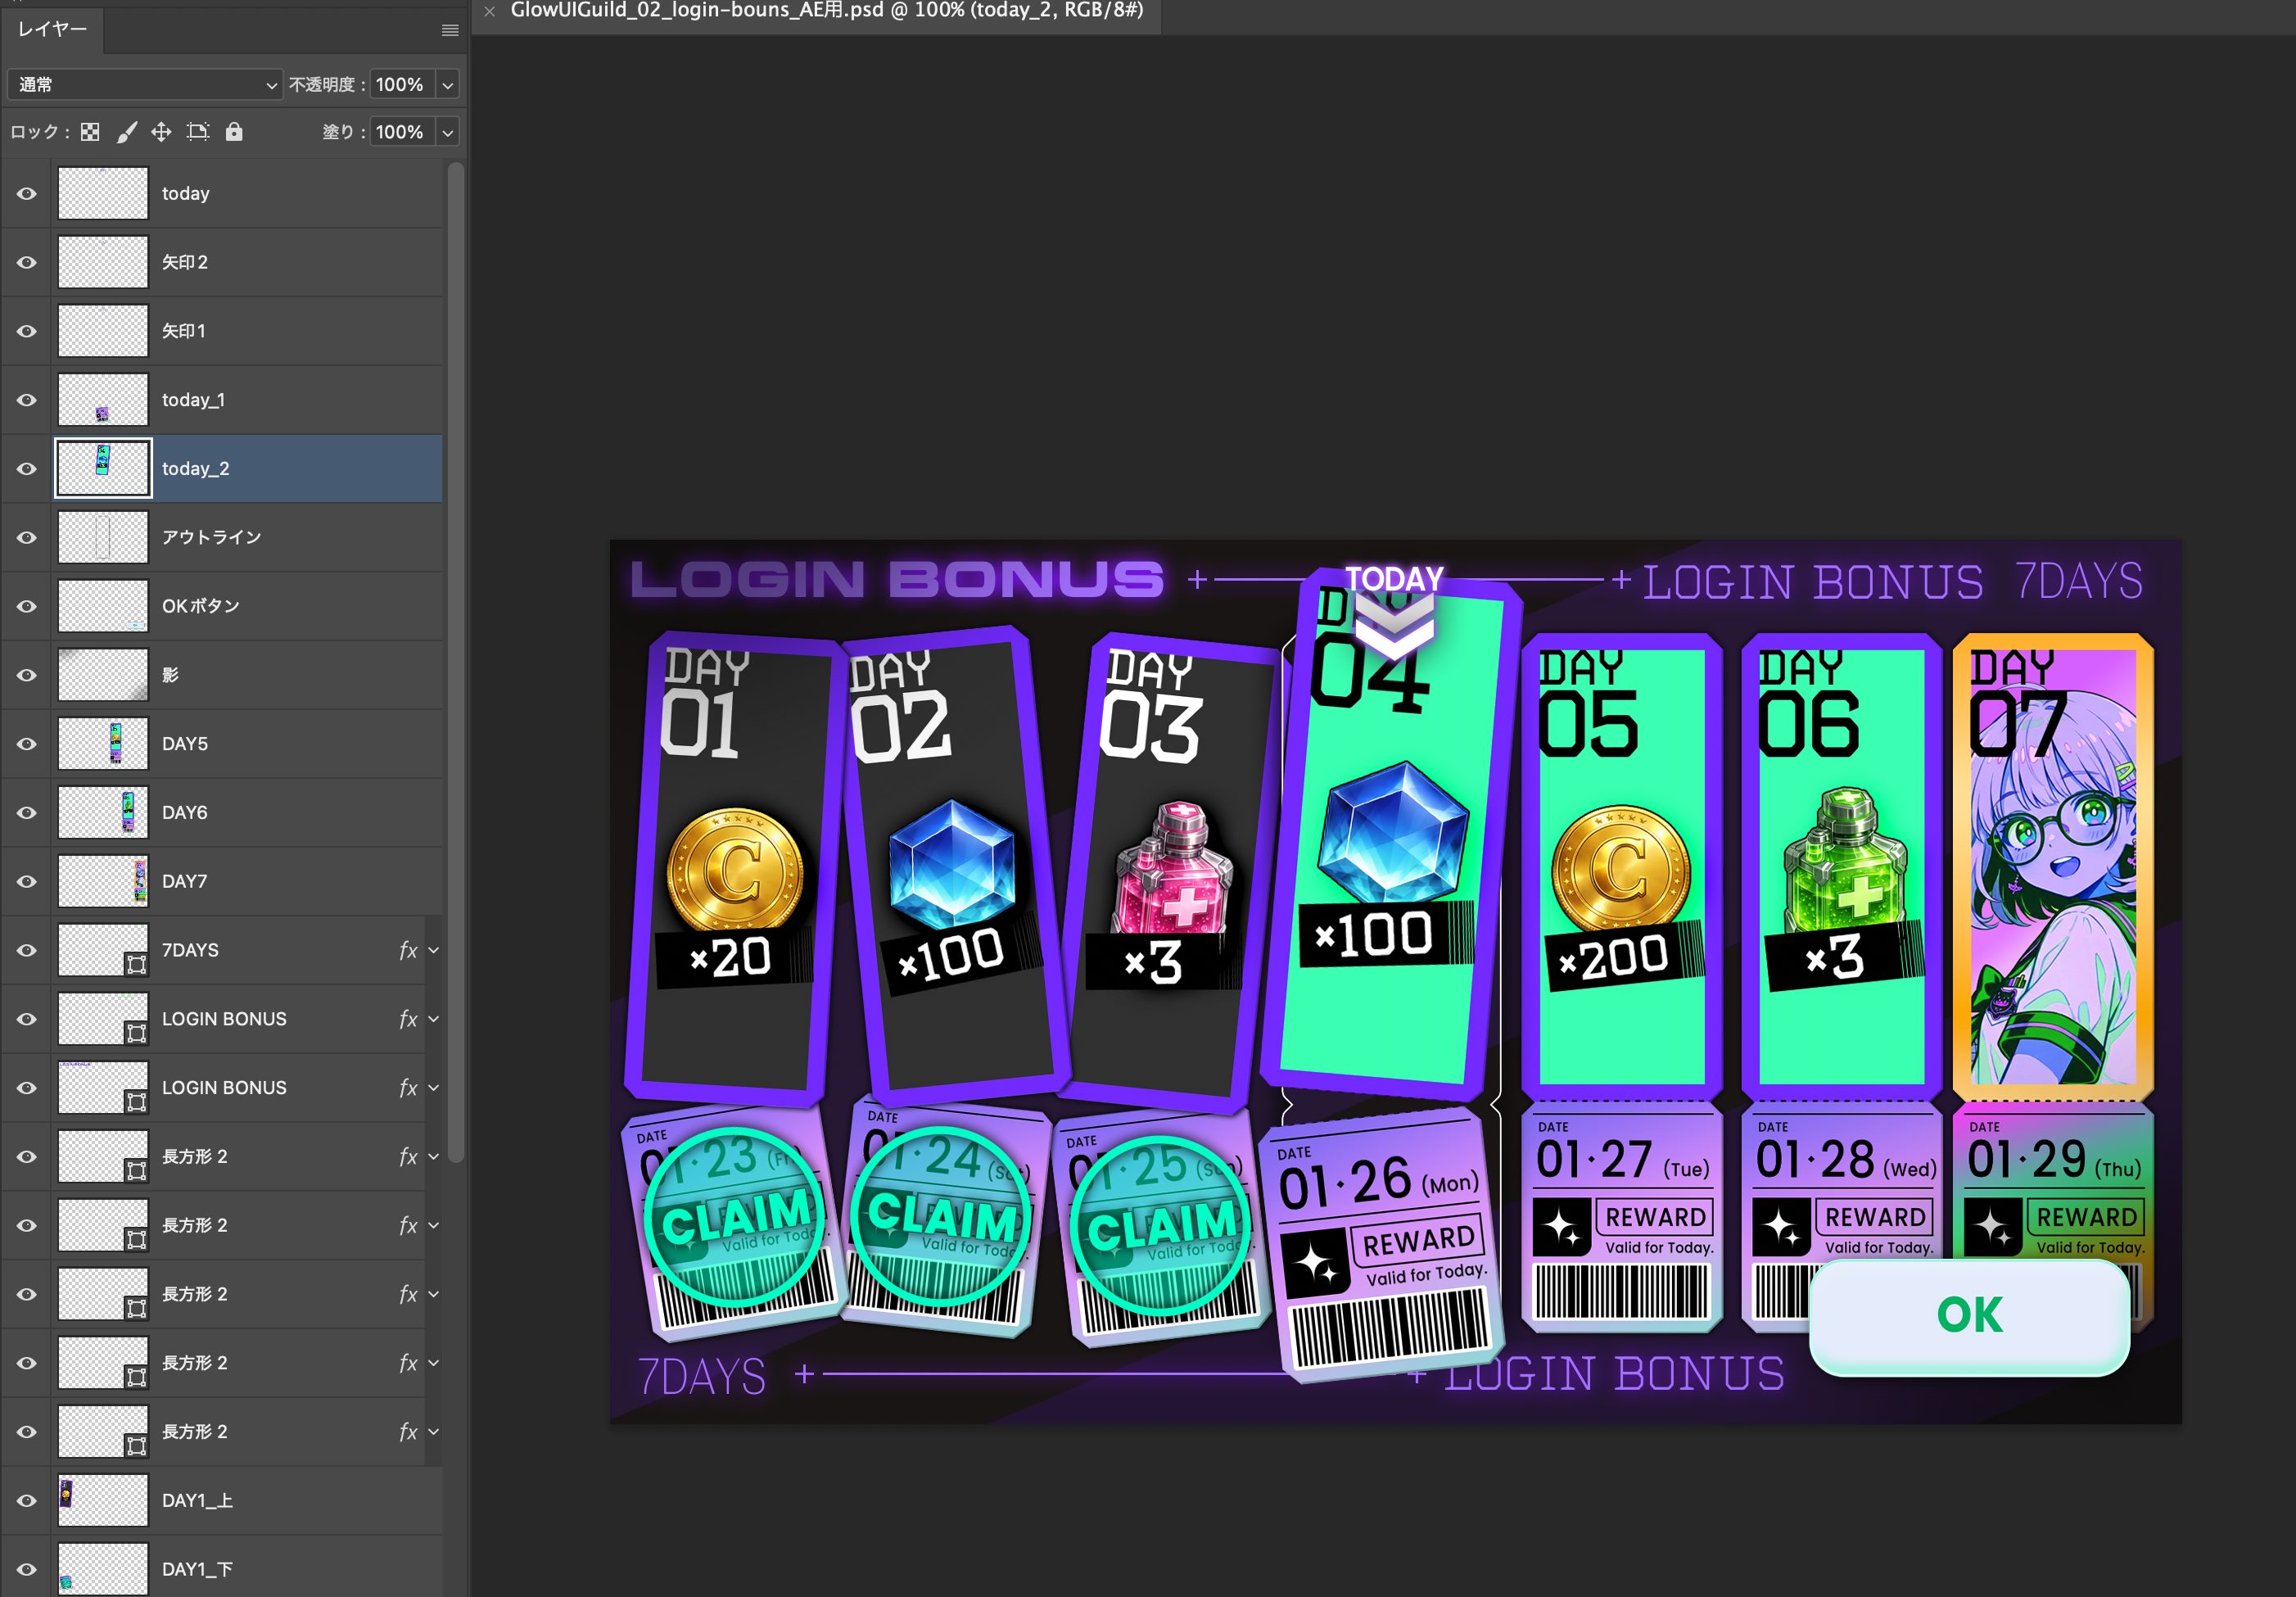Click the lock all padlock icon
This screenshot has height=1597, width=2296.
234,132
